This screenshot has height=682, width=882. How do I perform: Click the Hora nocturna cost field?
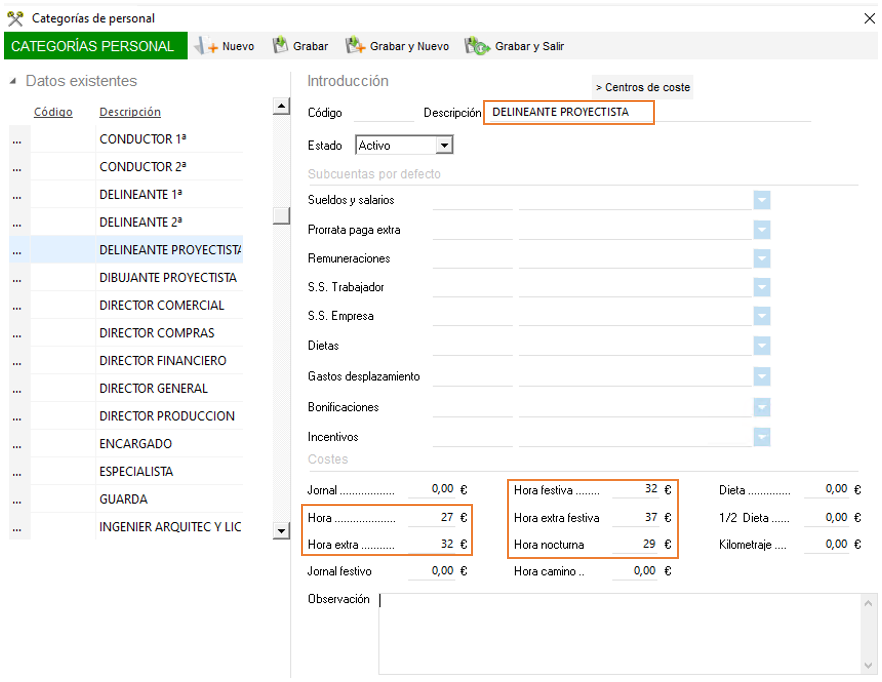pyautogui.click(x=635, y=544)
